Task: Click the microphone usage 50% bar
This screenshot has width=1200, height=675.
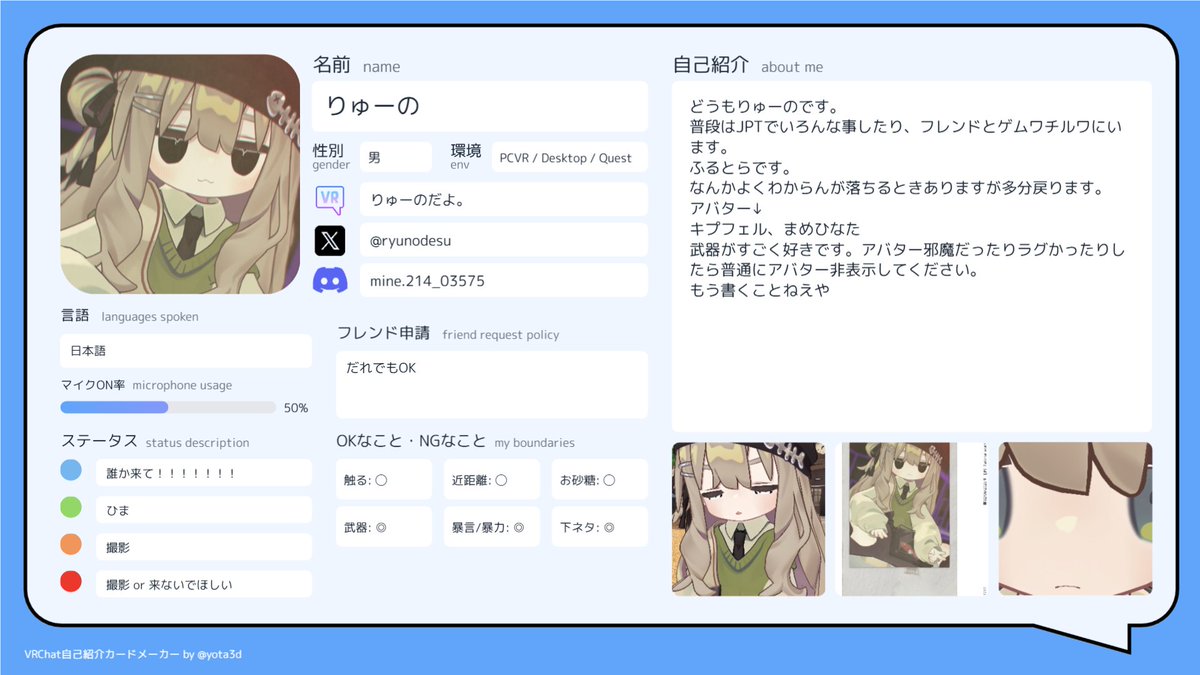Action: click(x=168, y=407)
